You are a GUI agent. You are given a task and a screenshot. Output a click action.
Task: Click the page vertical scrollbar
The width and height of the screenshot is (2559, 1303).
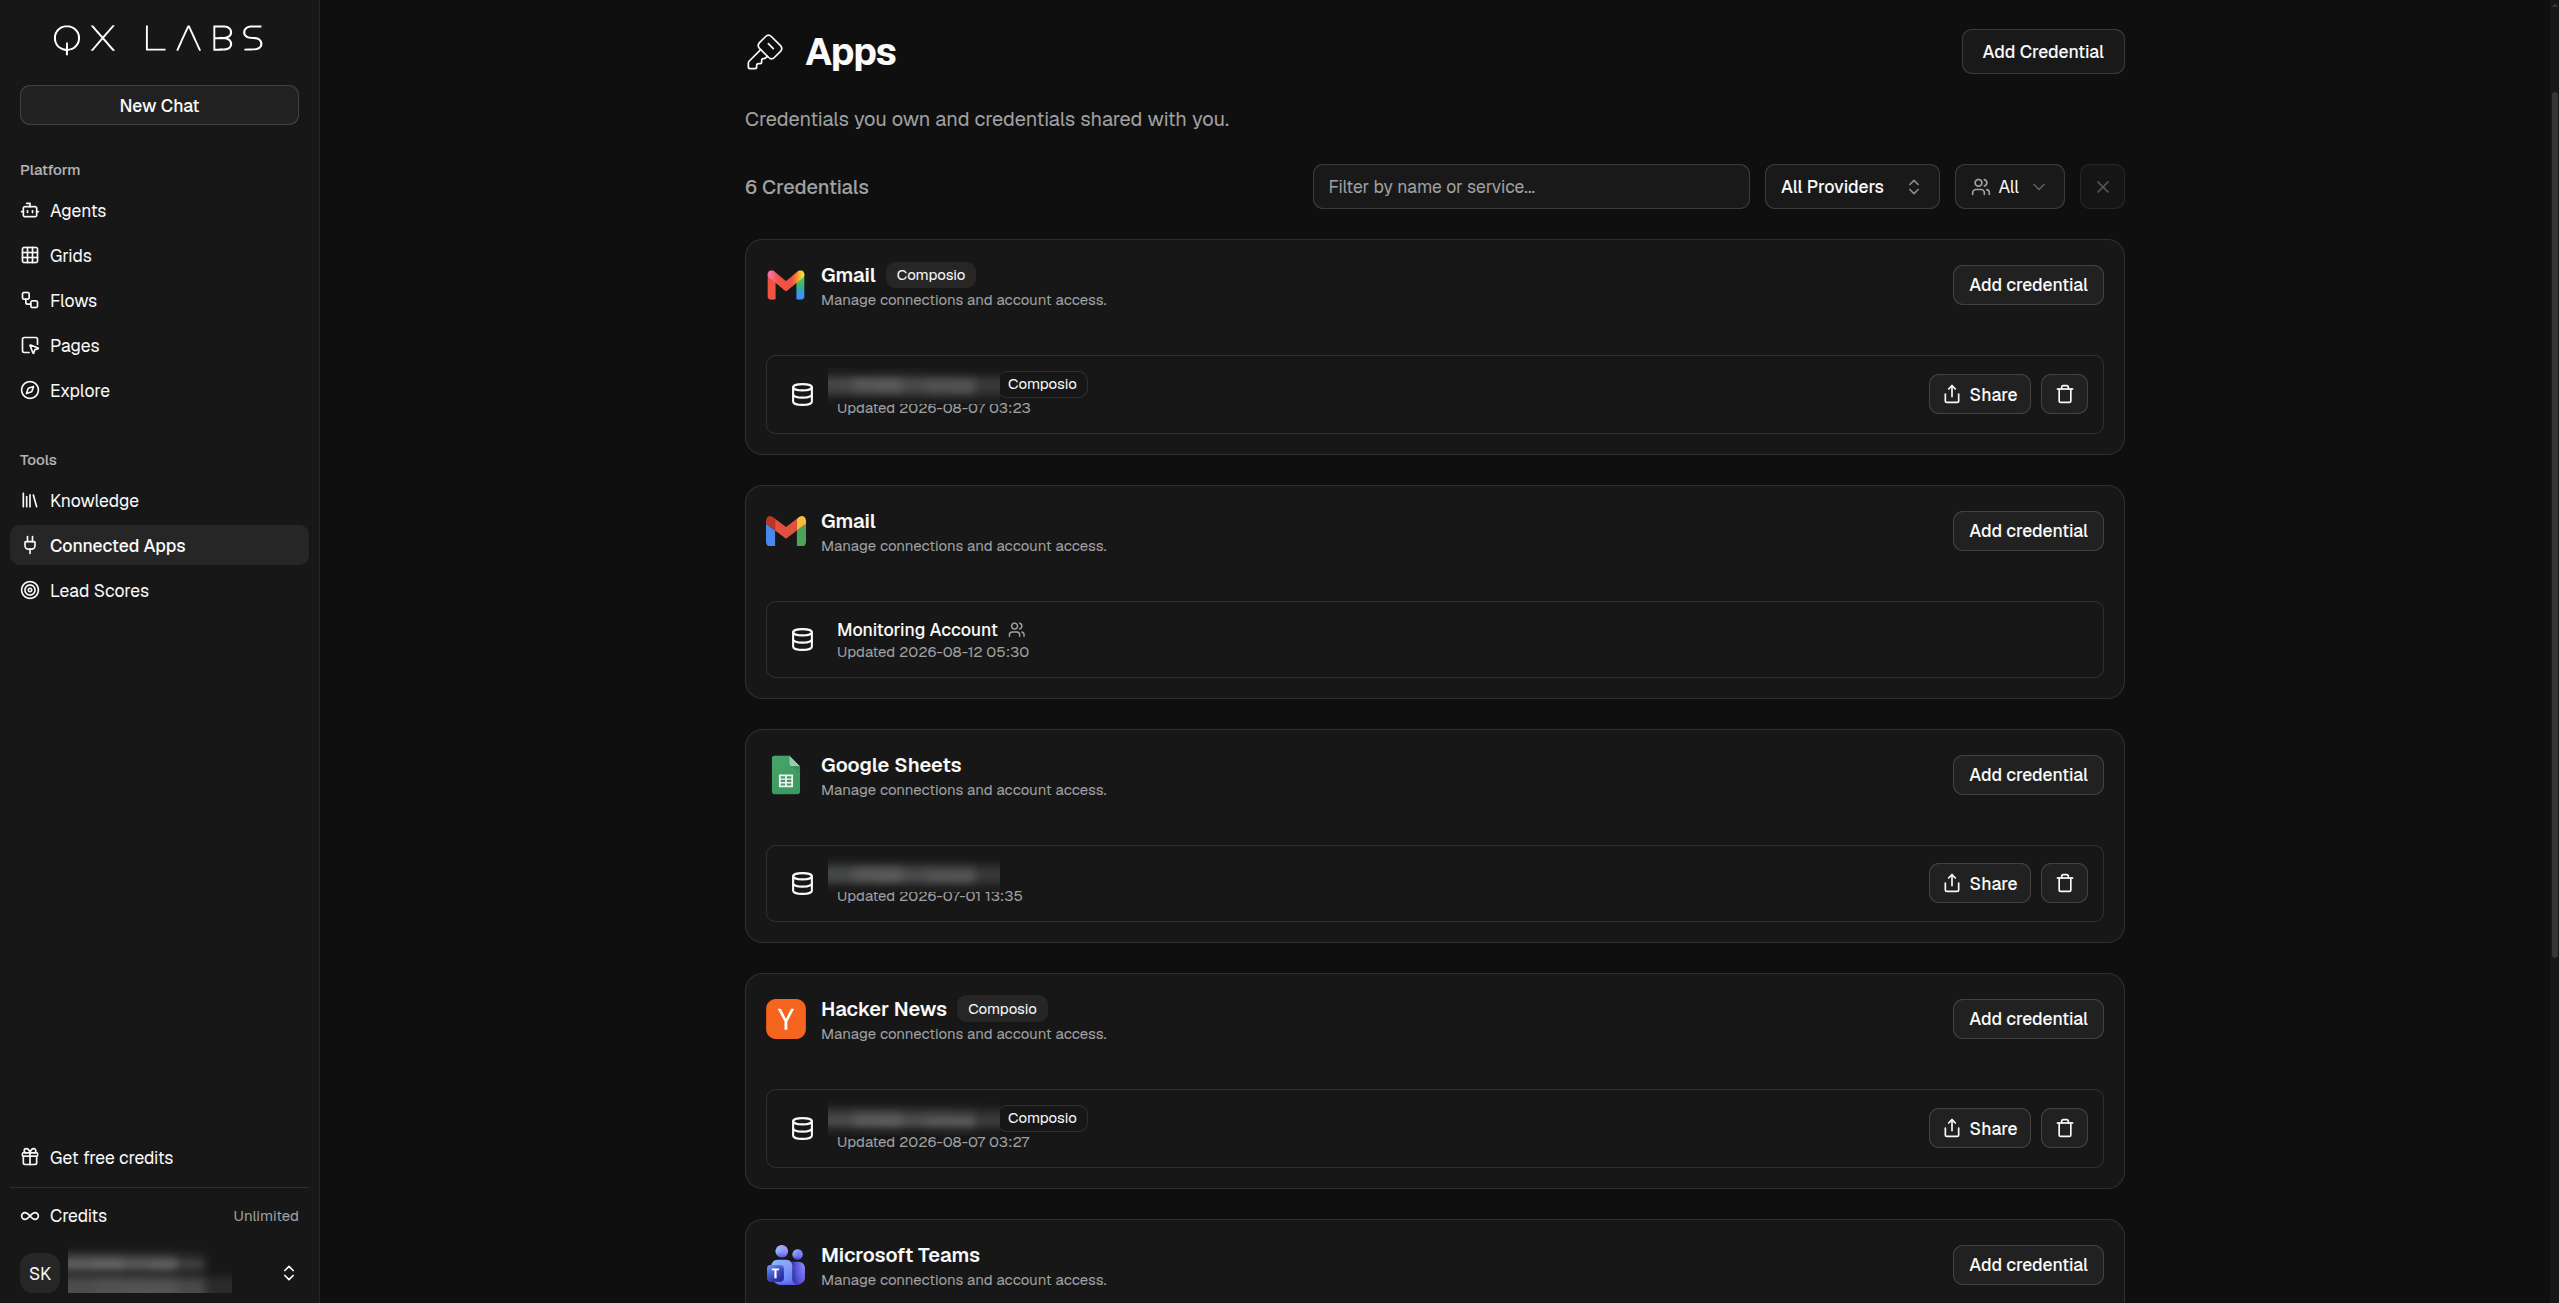pyautogui.click(x=2554, y=525)
